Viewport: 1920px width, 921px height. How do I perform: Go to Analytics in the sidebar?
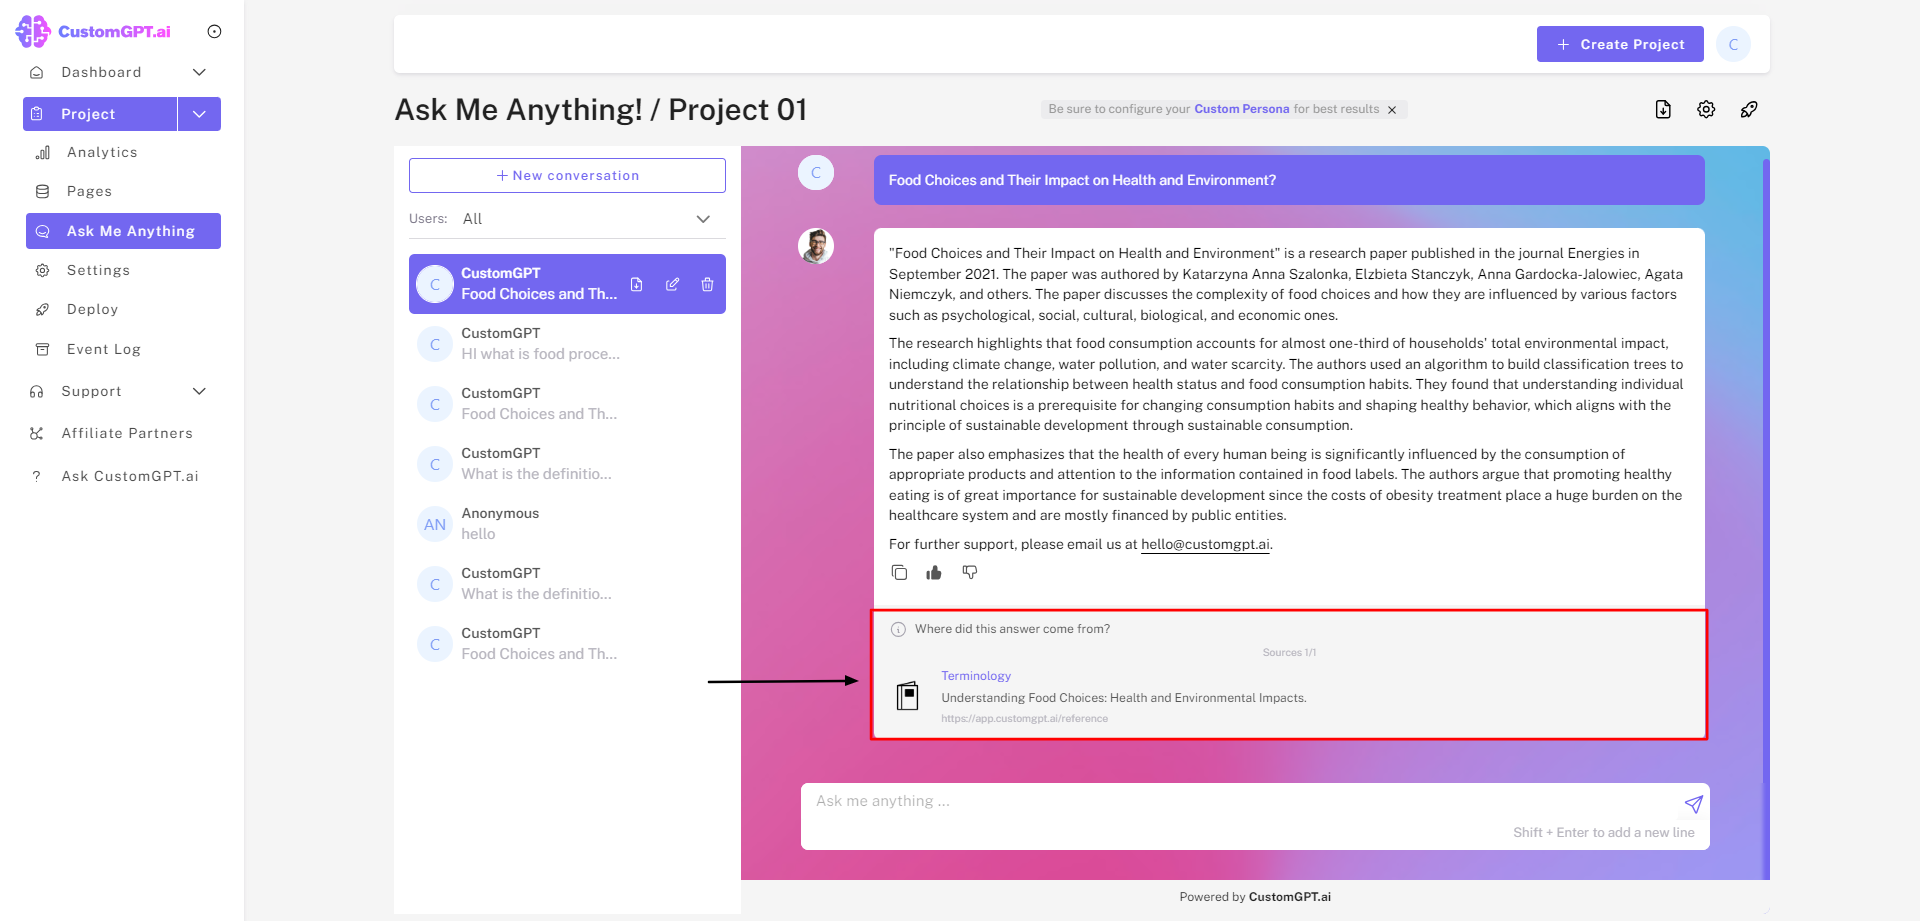coord(102,153)
